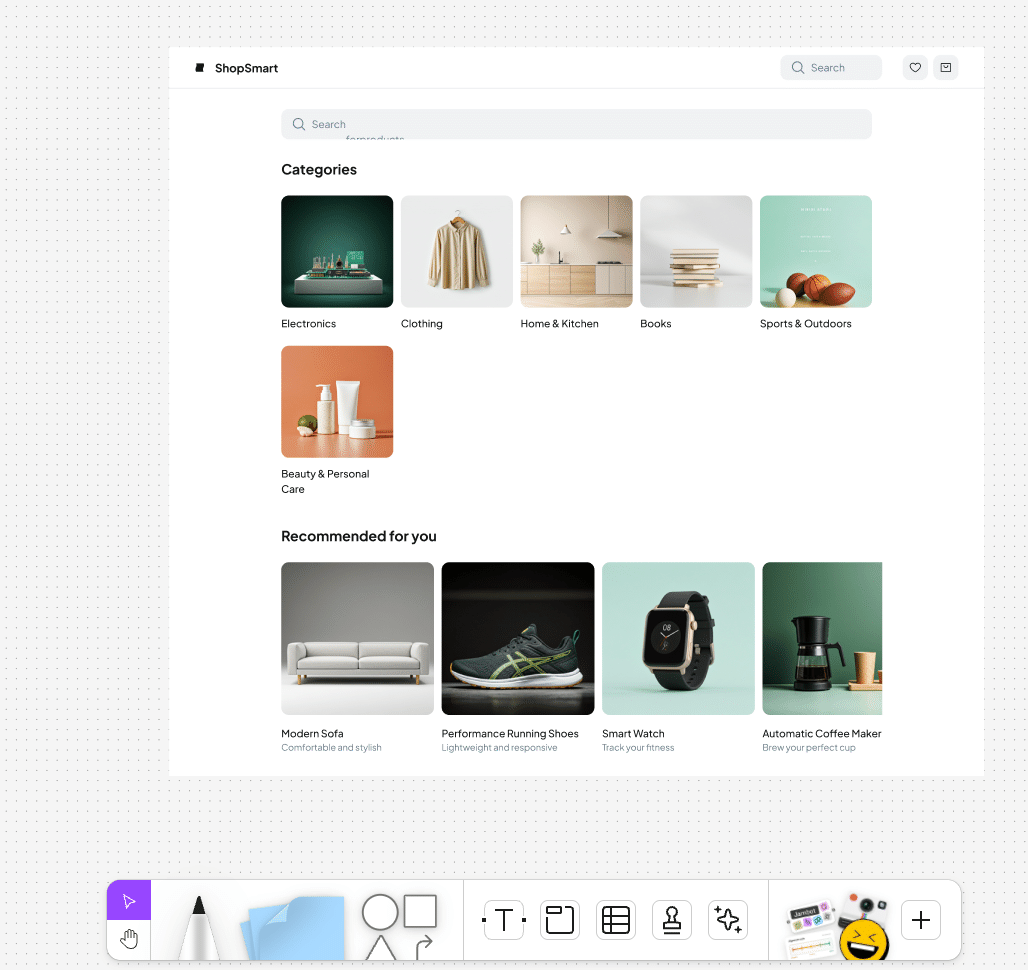This screenshot has height=970, width=1028.
Task: Switch to the Hand pan tool
Action: [129, 939]
